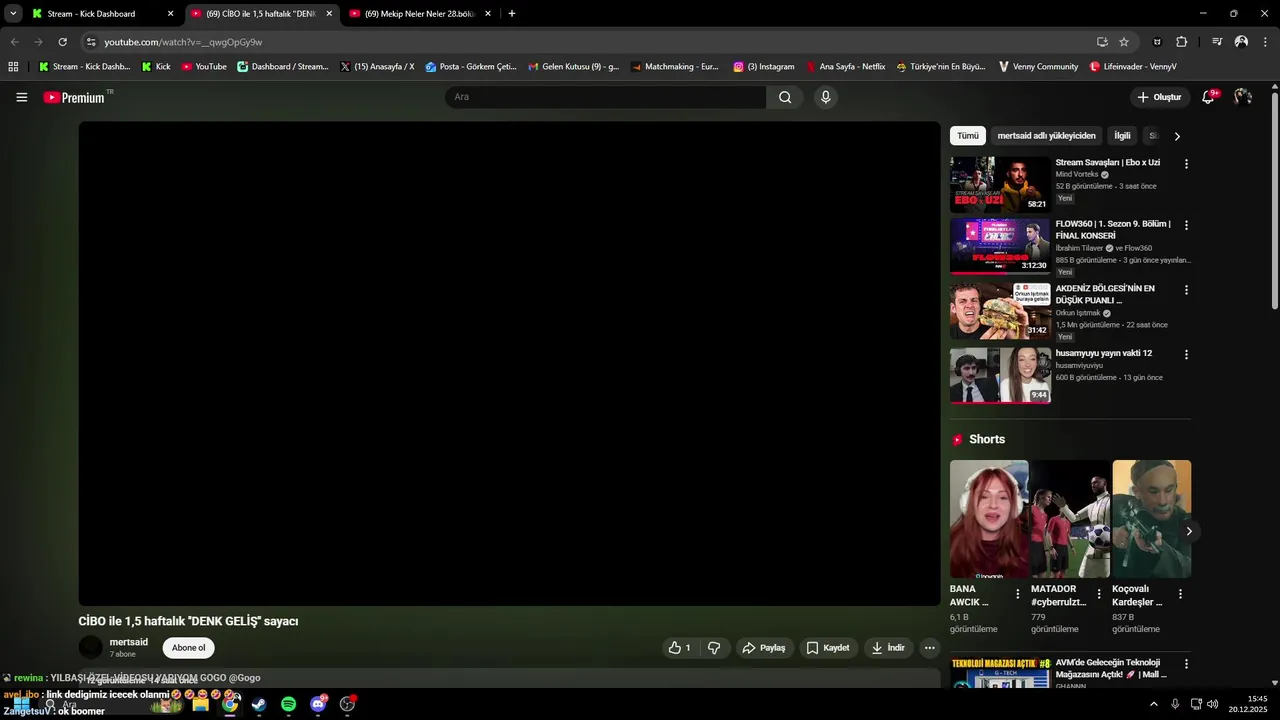This screenshot has height=720, width=1280.
Task: Open more actions ellipsis below video
Action: click(930, 648)
